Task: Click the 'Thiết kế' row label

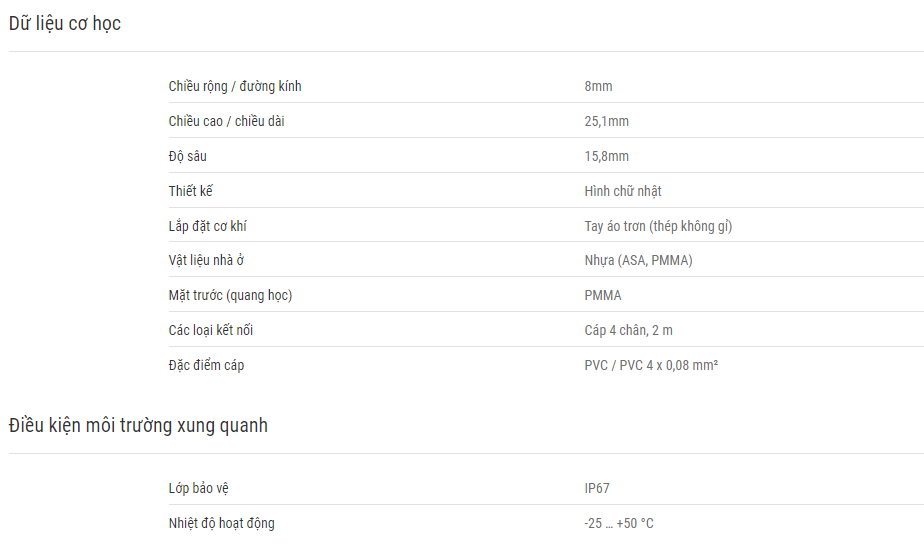Action: [x=190, y=191]
